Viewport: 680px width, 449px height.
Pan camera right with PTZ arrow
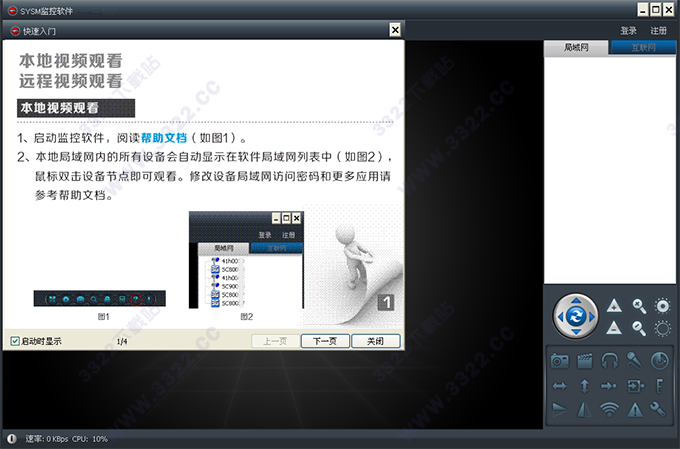click(592, 316)
